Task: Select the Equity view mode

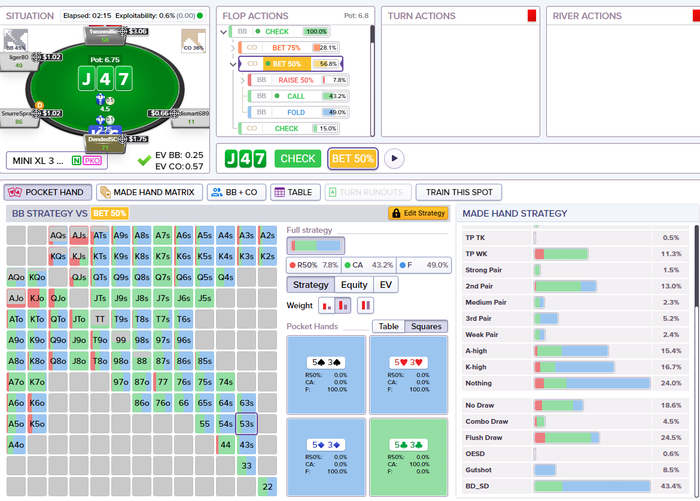Action: pyautogui.click(x=354, y=285)
